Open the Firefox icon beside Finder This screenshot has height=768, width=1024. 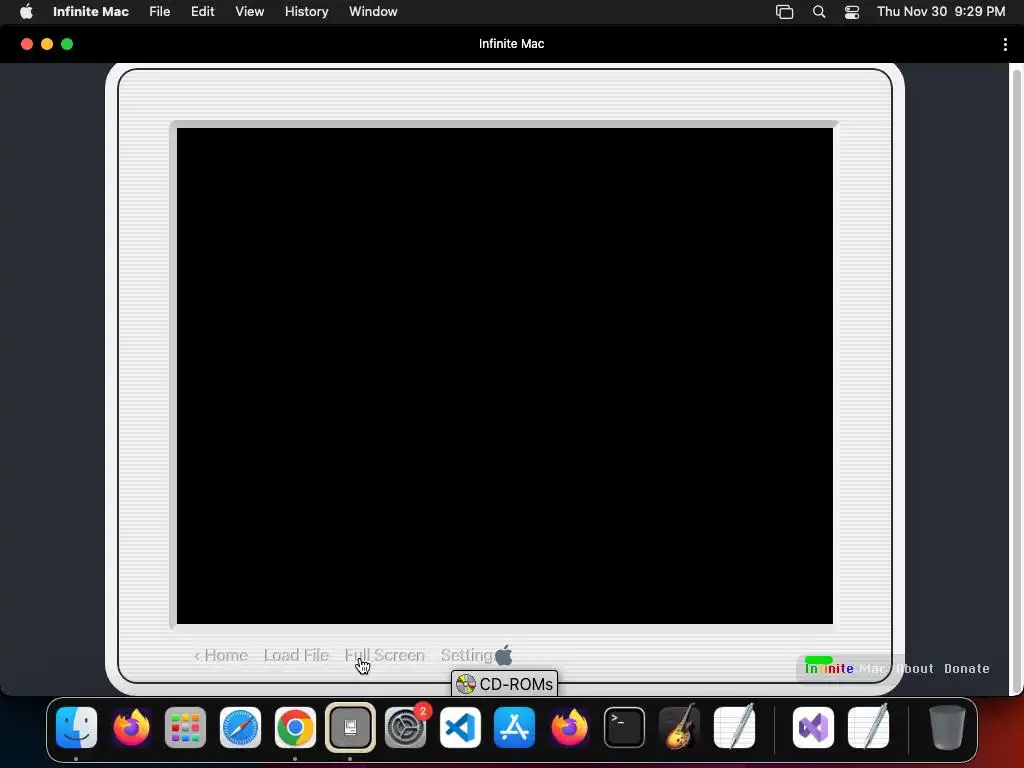pyautogui.click(x=131, y=727)
